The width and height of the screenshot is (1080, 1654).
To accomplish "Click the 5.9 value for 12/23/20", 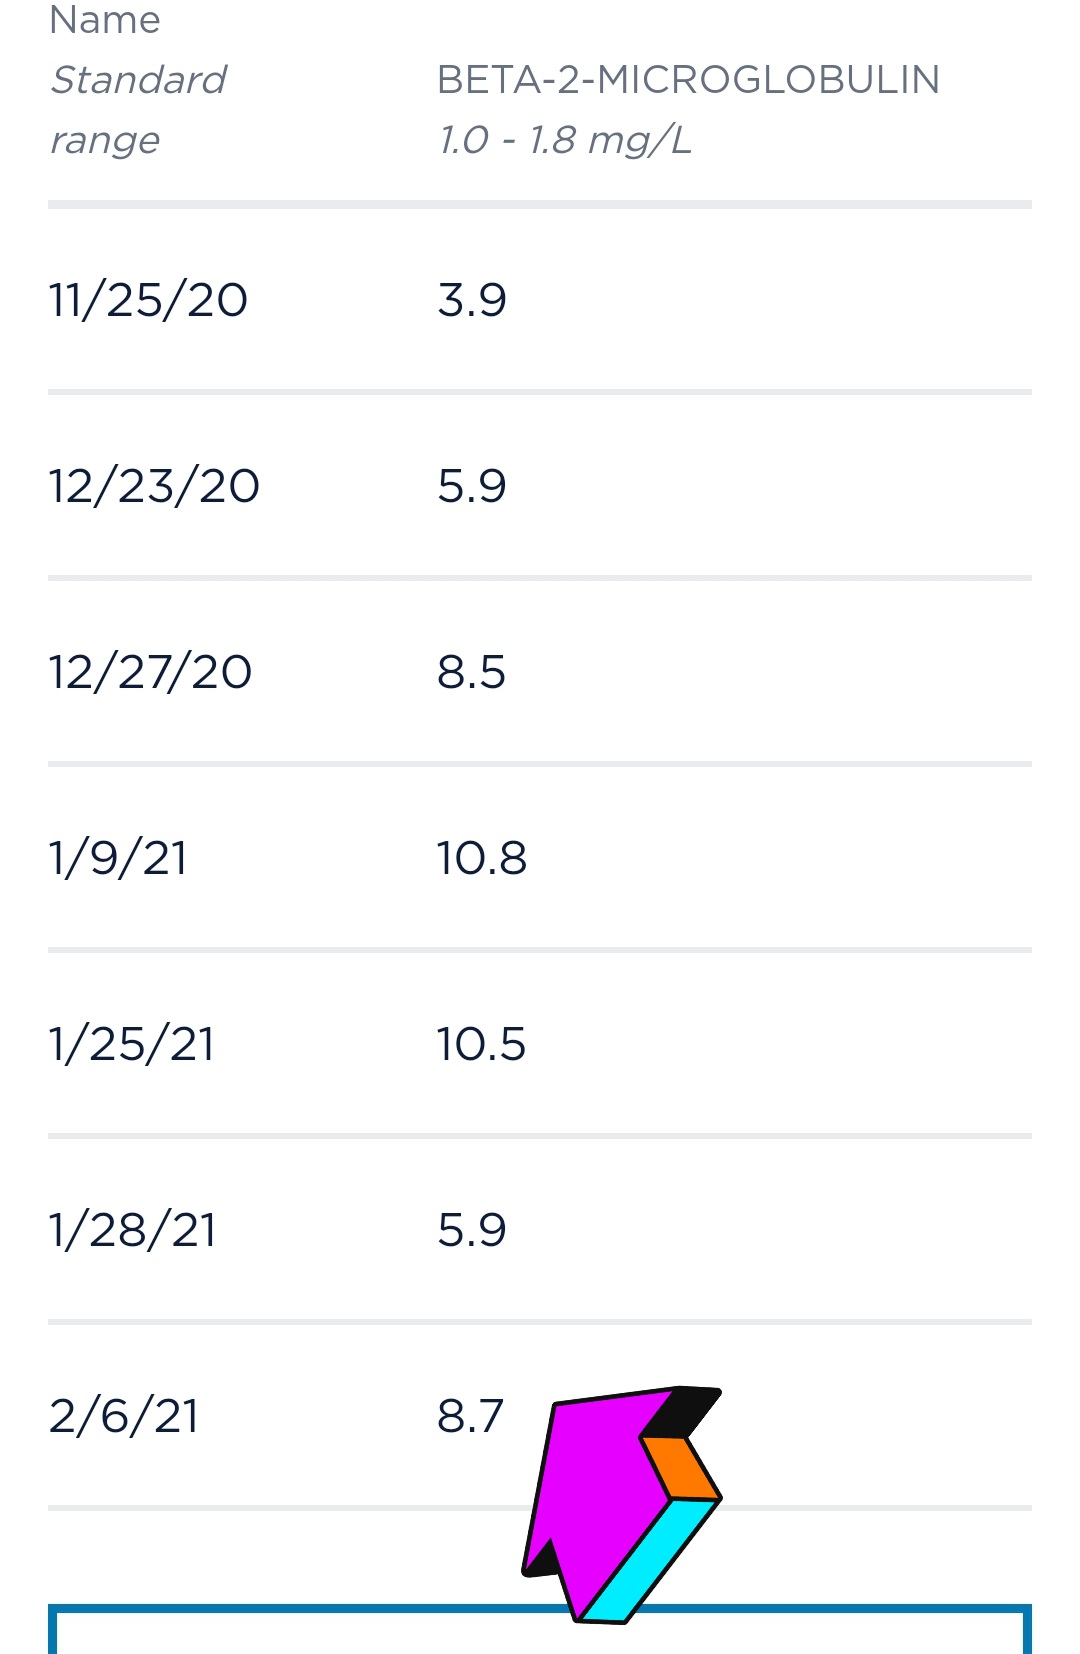I will click(x=472, y=486).
